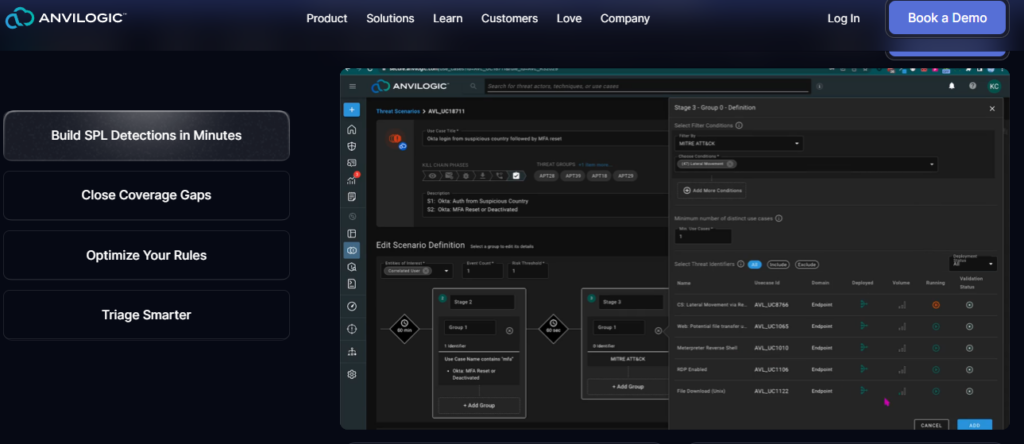Click the search magnifier icon

pos(473,86)
